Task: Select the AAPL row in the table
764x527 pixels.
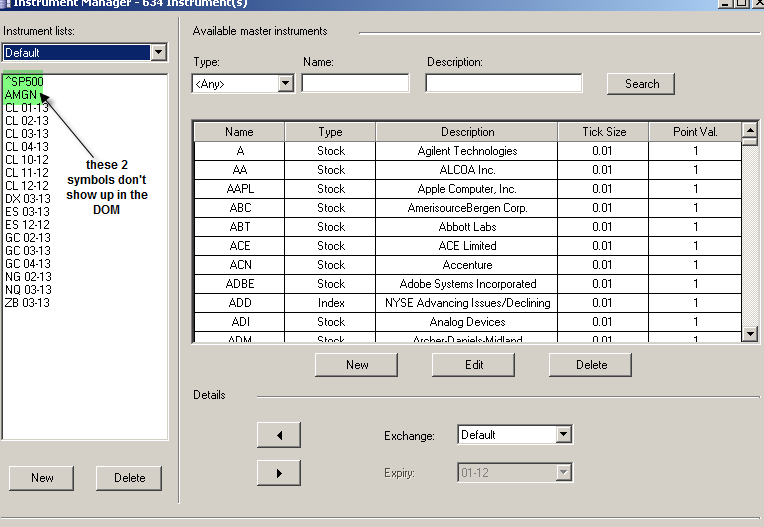Action: pos(468,189)
